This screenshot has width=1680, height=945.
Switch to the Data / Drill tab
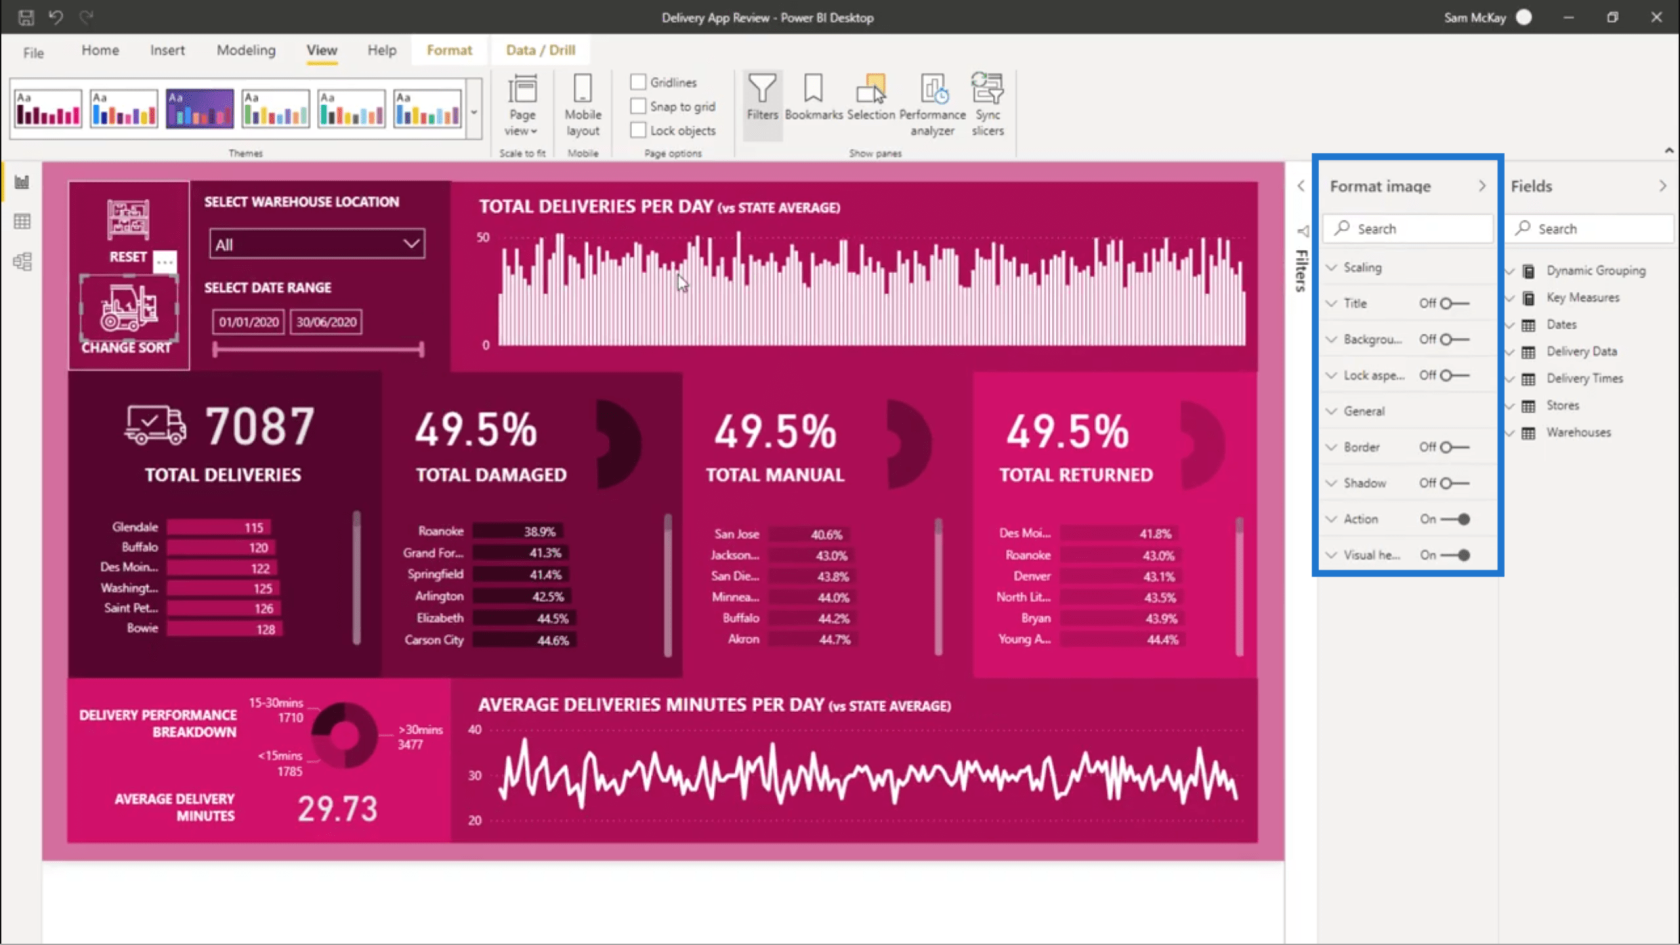point(540,50)
